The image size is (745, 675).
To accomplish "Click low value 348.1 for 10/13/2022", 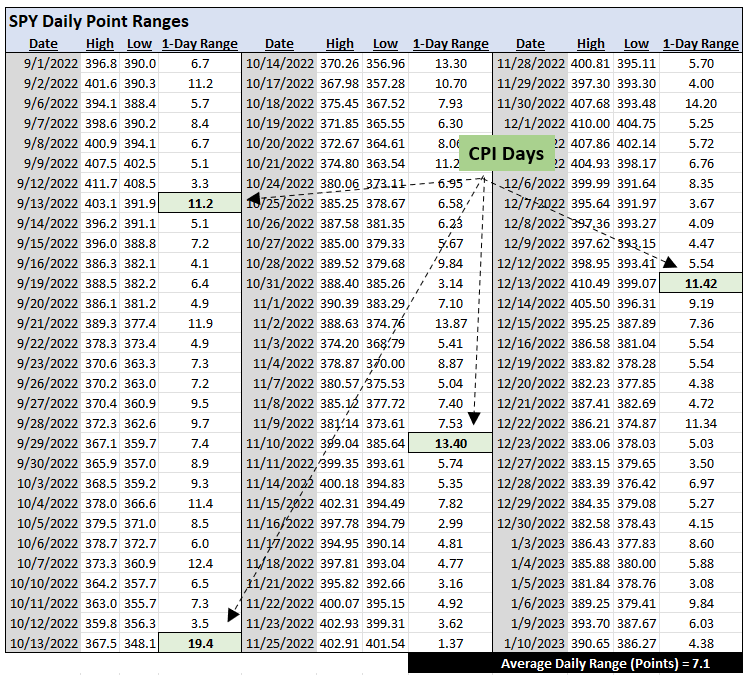I will pyautogui.click(x=140, y=643).
